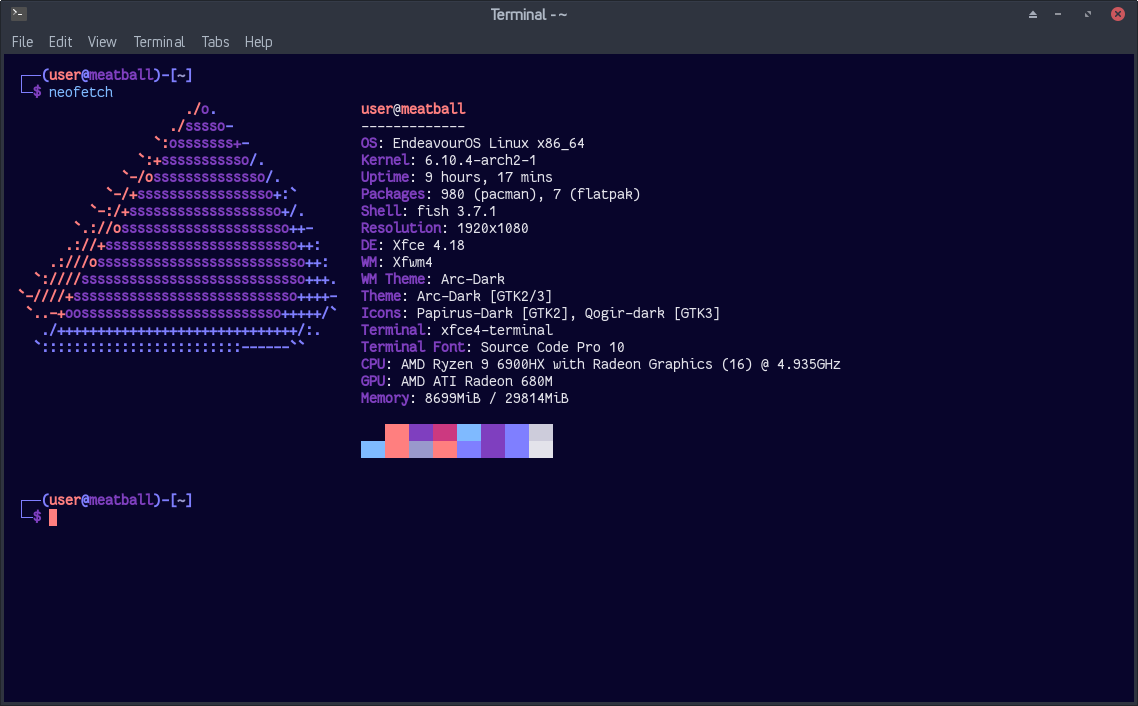This screenshot has height=706, width=1138.
Task: Open the File menu
Action: click(x=22, y=42)
